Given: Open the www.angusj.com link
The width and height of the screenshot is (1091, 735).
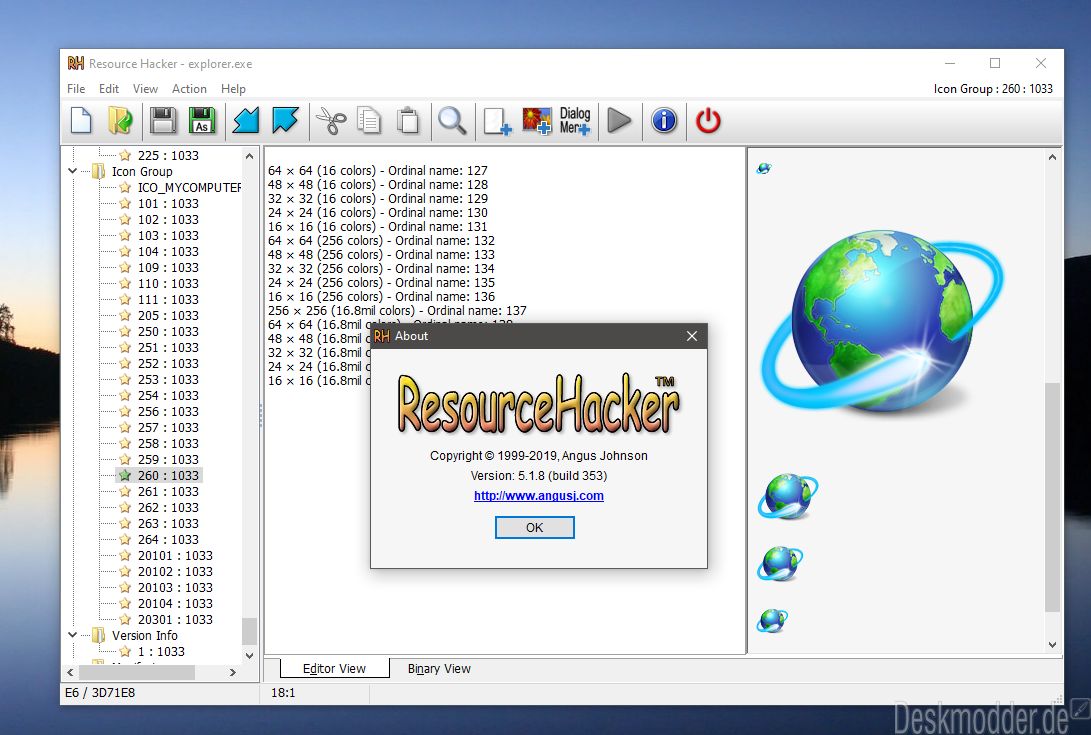Looking at the screenshot, I should click(x=538, y=495).
